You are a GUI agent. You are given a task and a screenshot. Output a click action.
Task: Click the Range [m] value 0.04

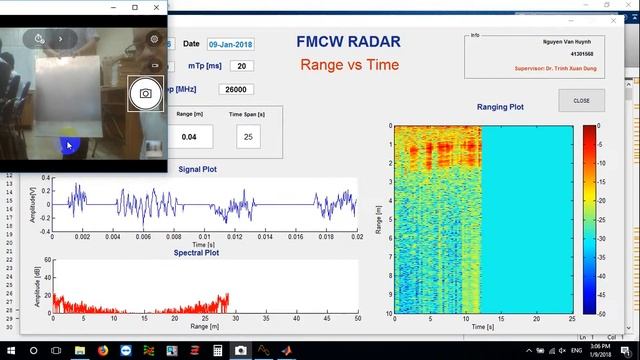(x=189, y=137)
